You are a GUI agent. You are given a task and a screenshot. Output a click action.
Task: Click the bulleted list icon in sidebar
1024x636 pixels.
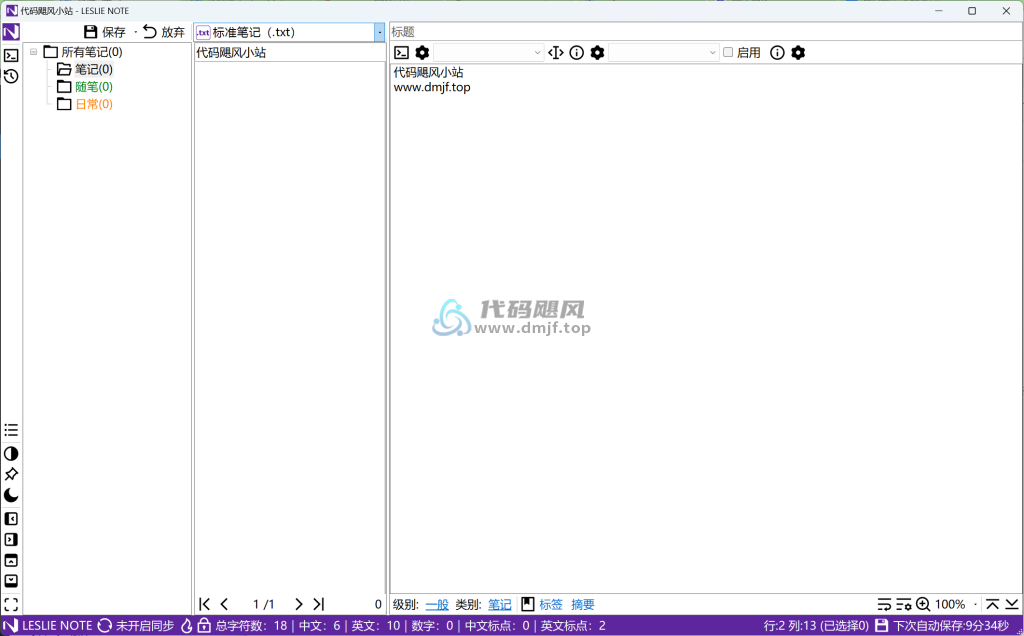coord(11,430)
